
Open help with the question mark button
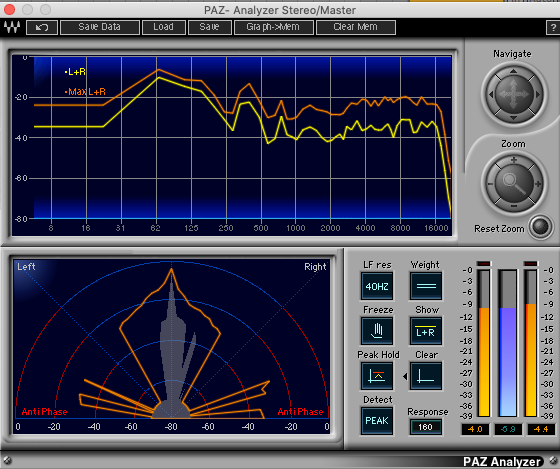(553, 28)
